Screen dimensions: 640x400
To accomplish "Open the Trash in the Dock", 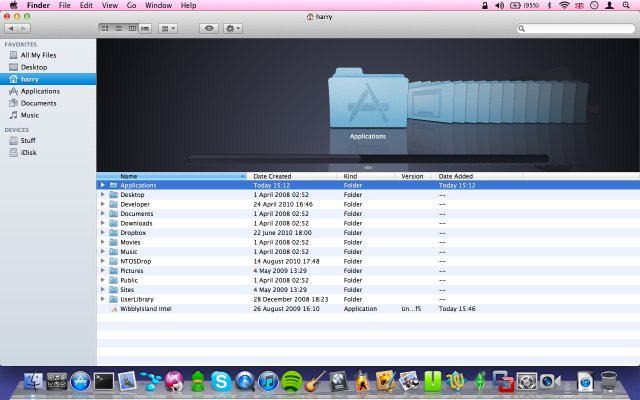I will pyautogui.click(x=609, y=381).
